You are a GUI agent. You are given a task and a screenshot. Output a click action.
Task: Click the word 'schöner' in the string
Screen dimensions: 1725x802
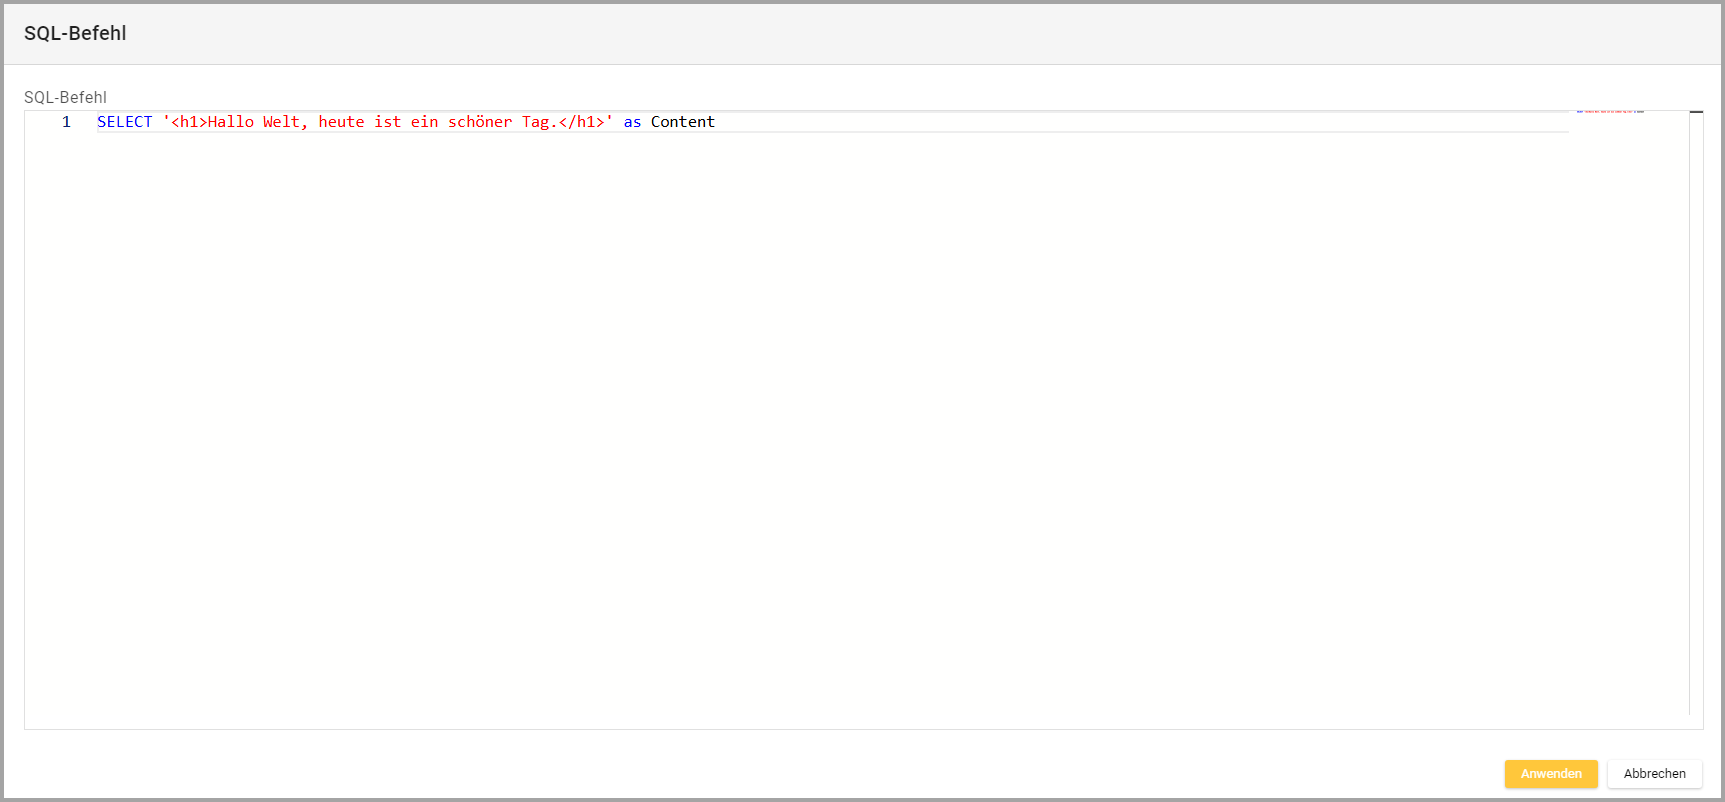click(x=480, y=122)
